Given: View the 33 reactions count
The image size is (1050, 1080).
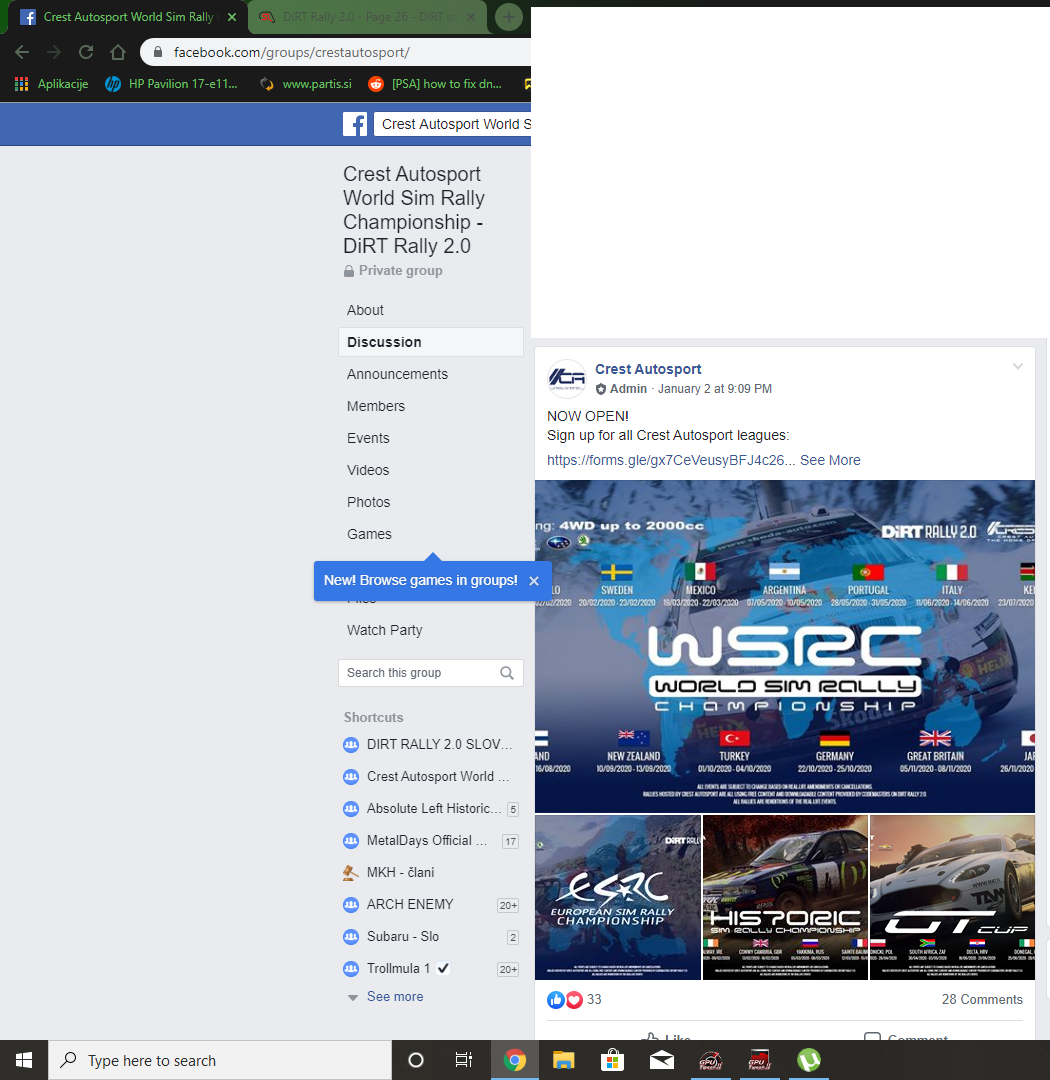Looking at the screenshot, I should click(x=594, y=1000).
